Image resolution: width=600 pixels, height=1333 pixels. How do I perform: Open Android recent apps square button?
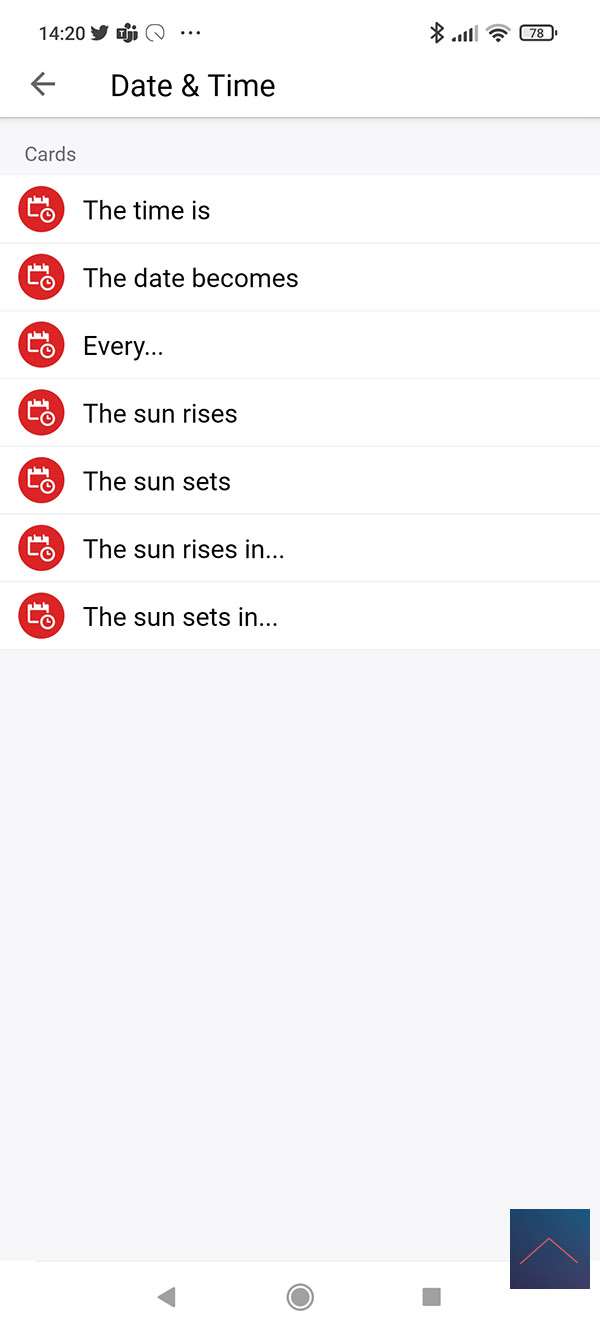click(431, 1297)
